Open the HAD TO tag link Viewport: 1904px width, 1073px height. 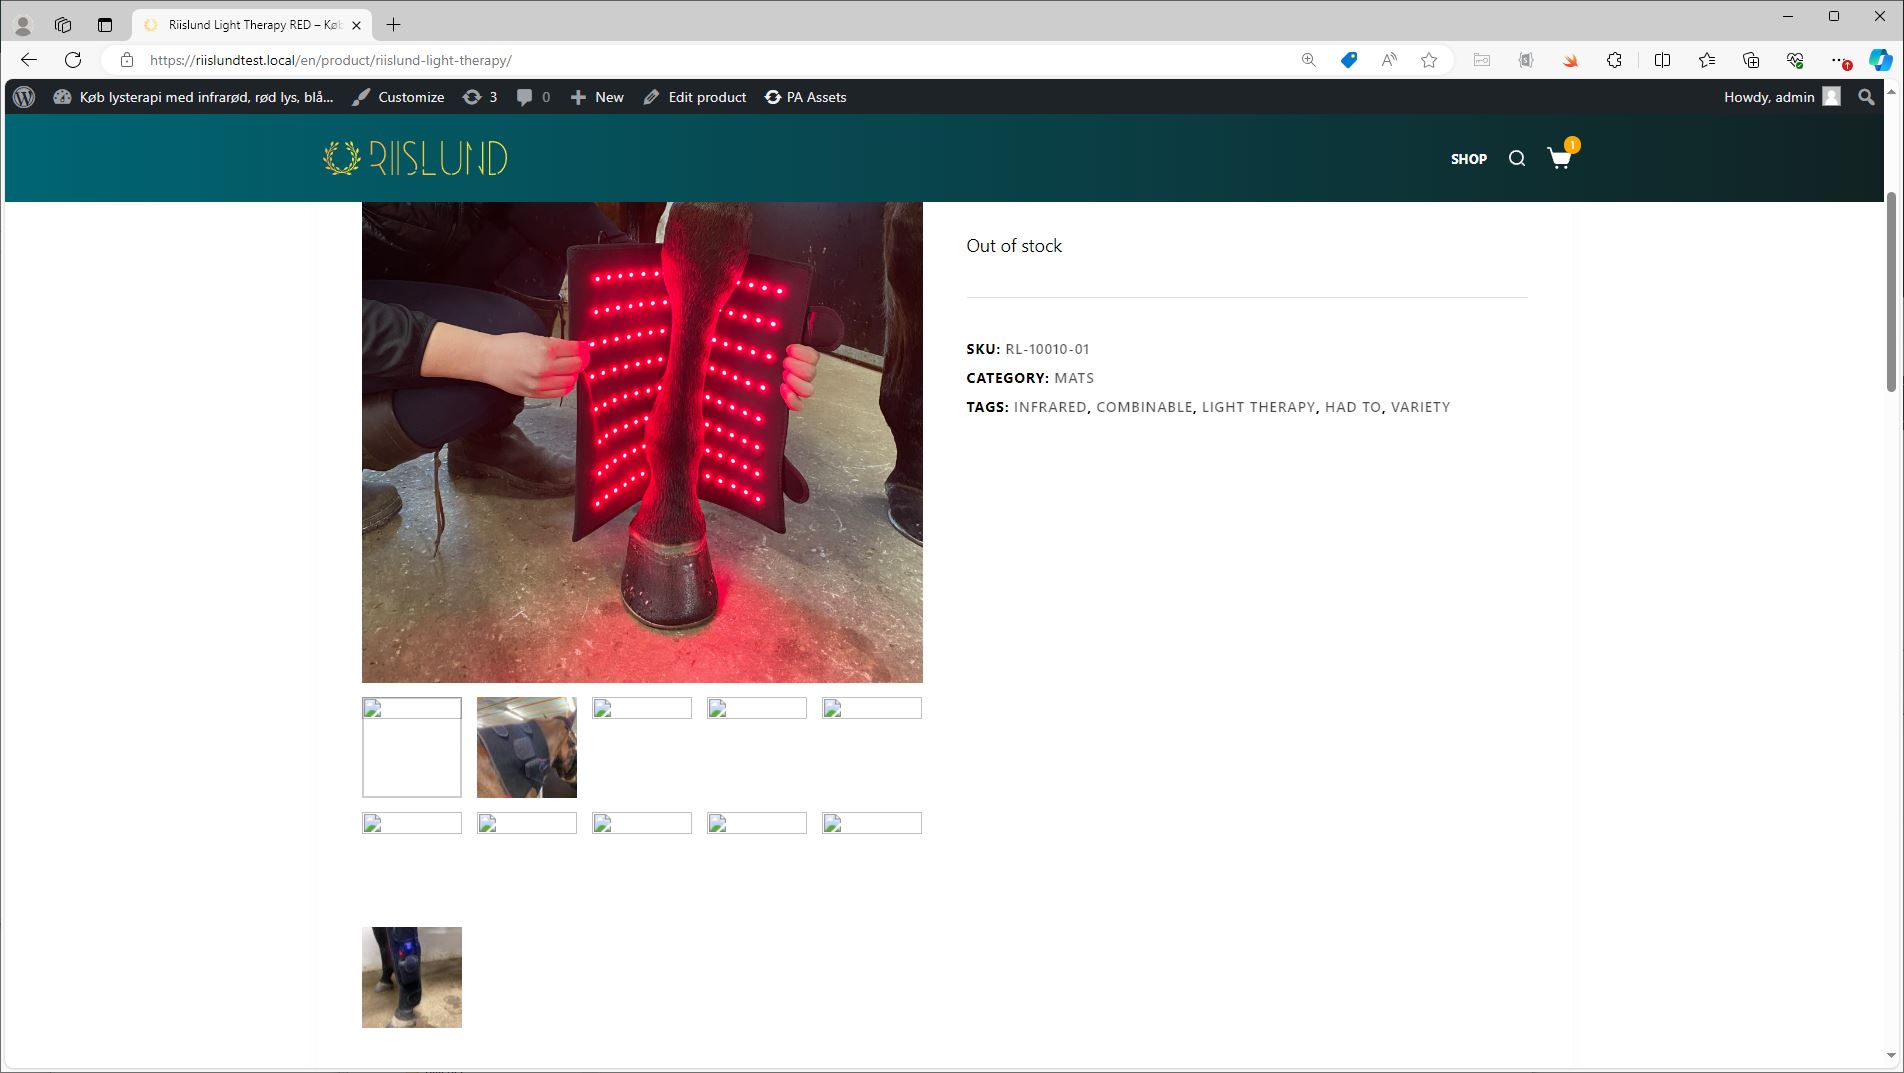click(1353, 407)
